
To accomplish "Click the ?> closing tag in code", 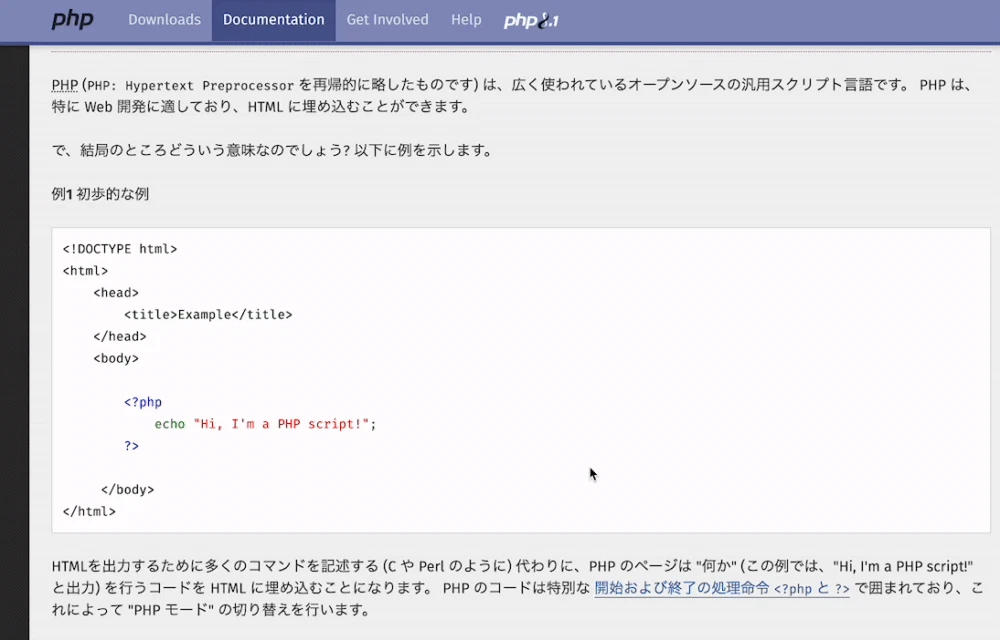I will click(x=131, y=446).
